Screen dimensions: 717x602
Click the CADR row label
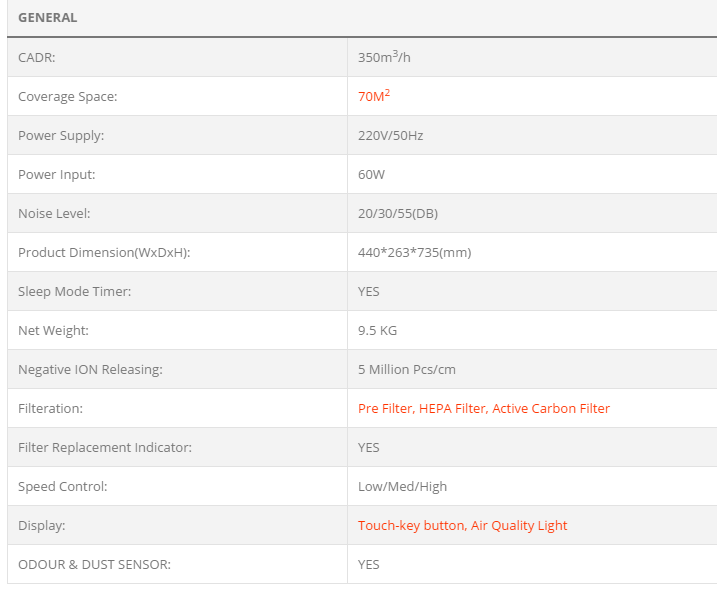pyautogui.click(x=37, y=57)
